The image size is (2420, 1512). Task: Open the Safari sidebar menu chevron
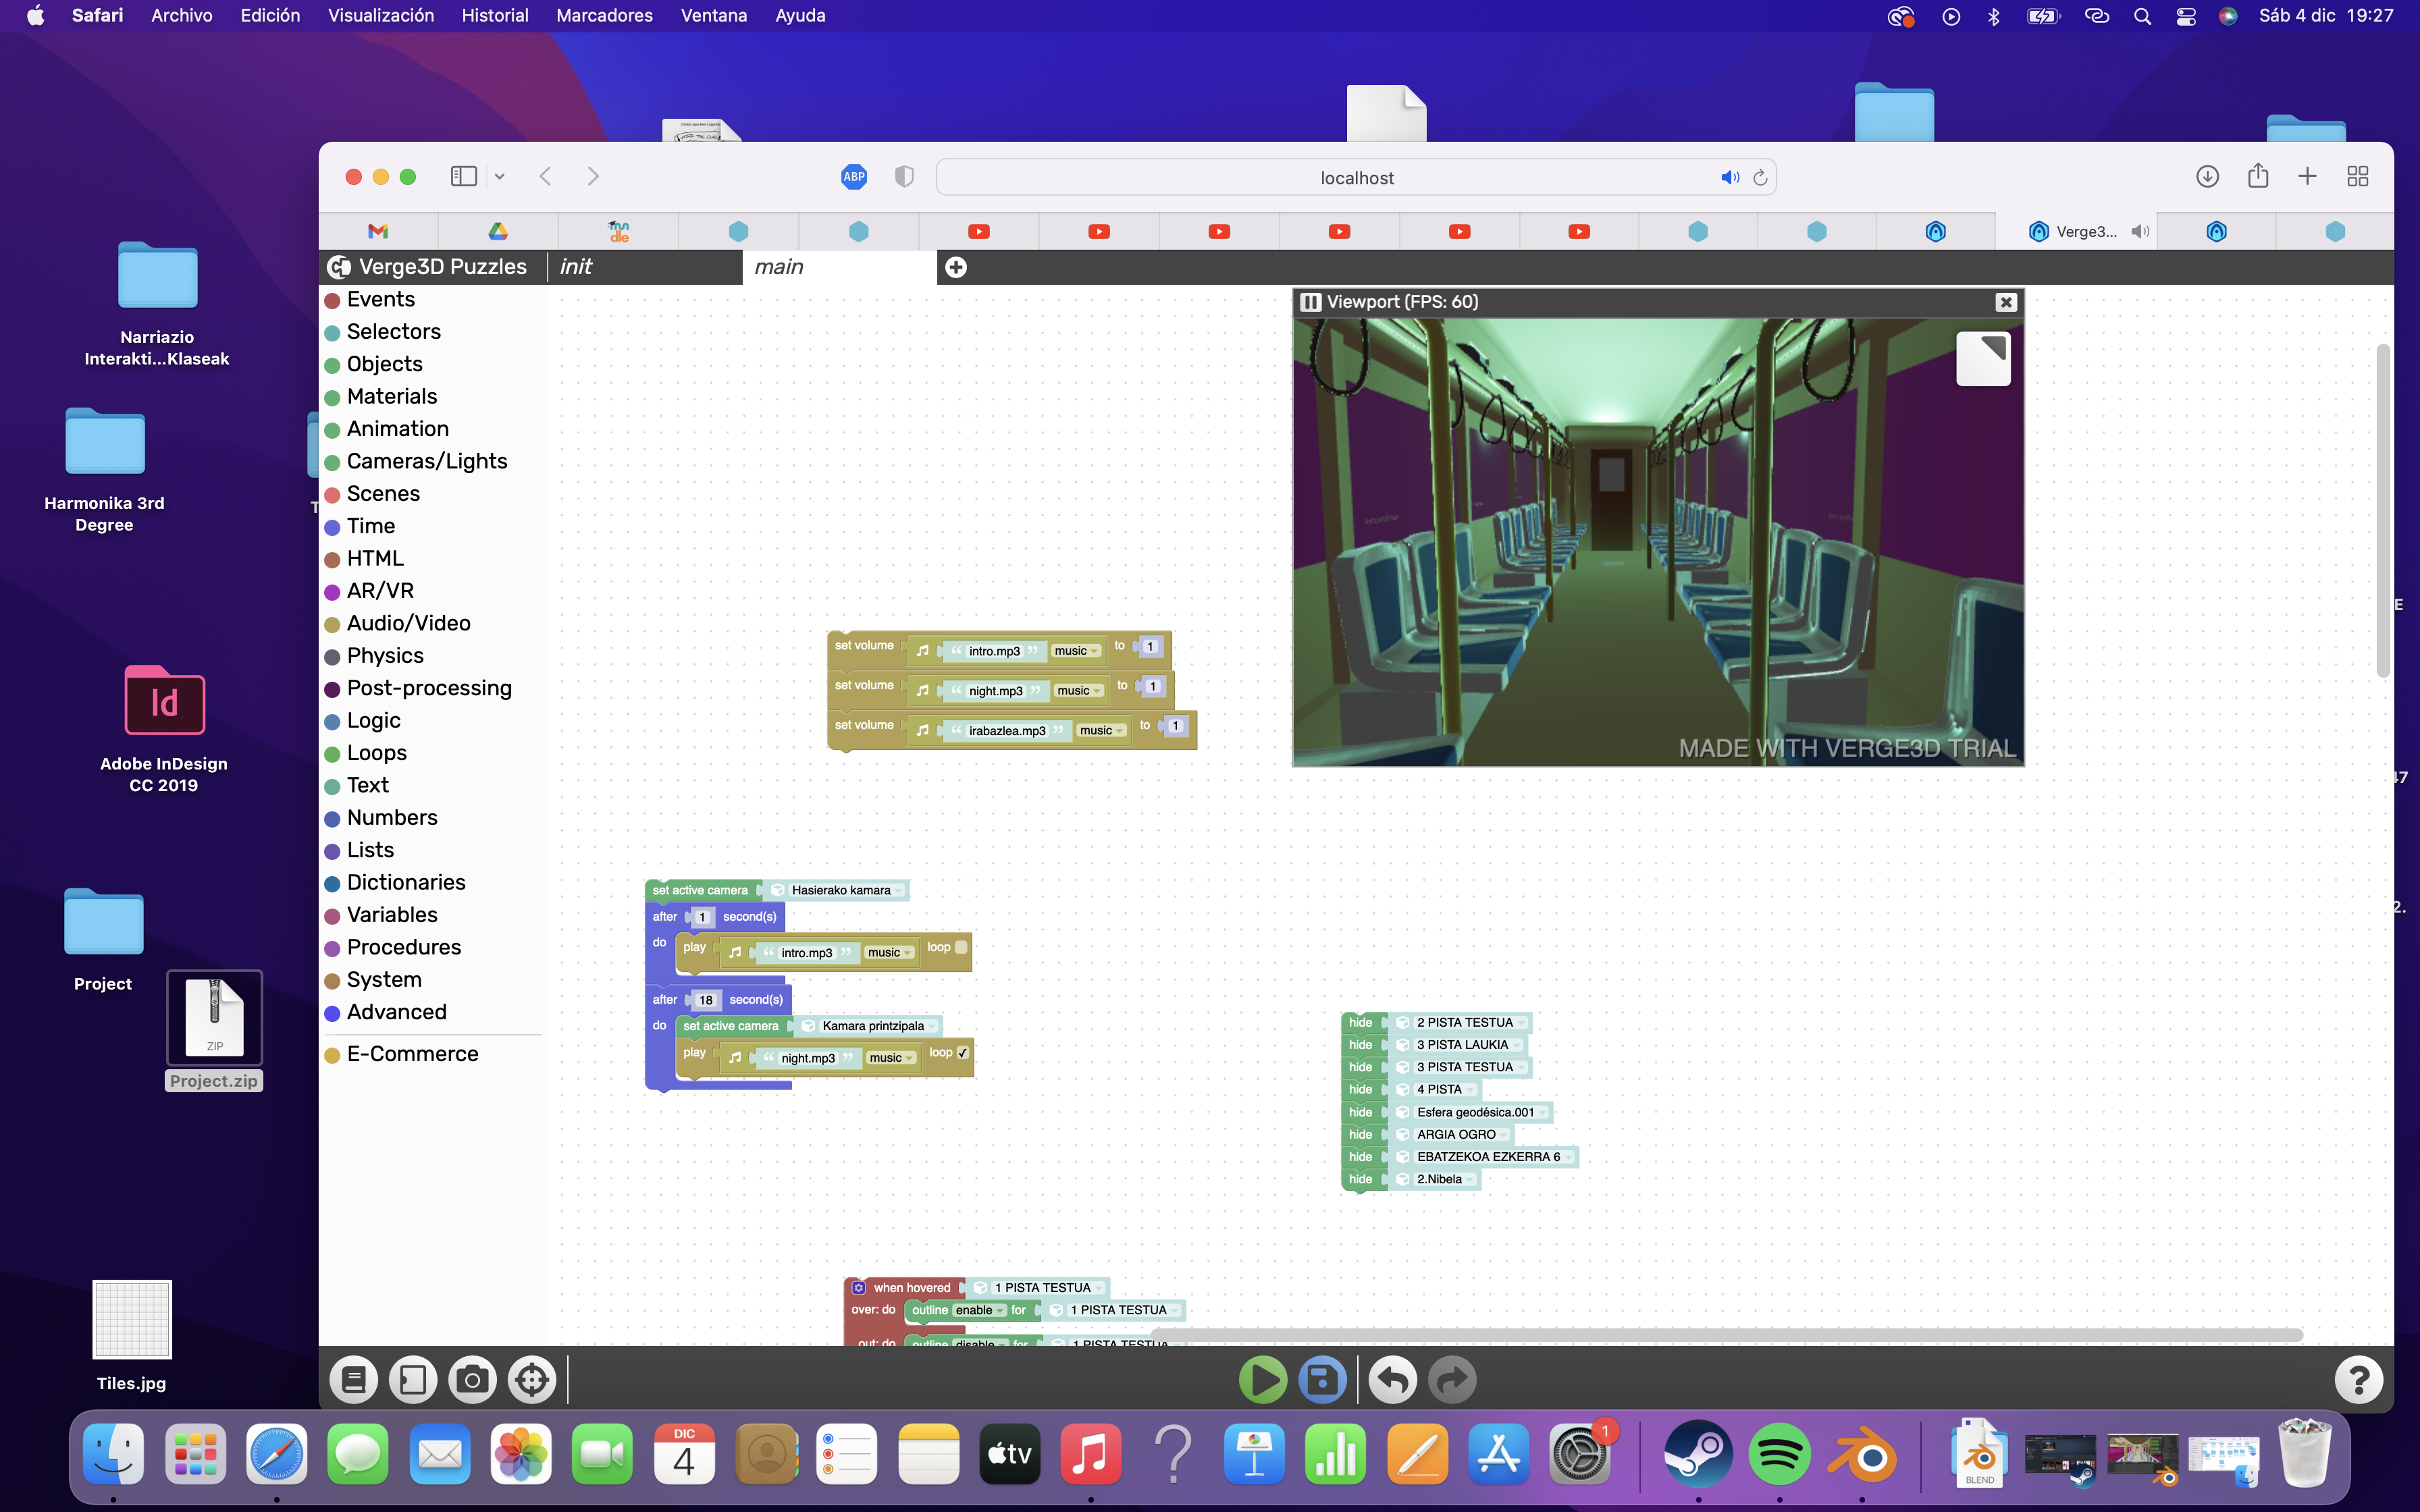click(499, 177)
